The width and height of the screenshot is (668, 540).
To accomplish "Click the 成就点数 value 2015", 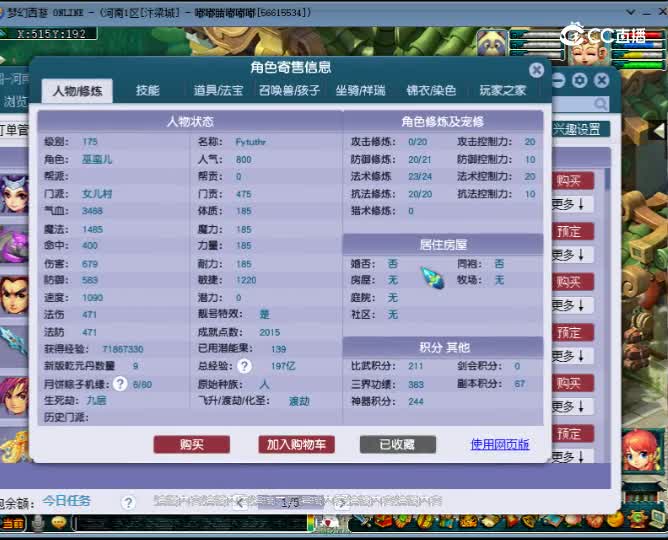I will tap(269, 332).
